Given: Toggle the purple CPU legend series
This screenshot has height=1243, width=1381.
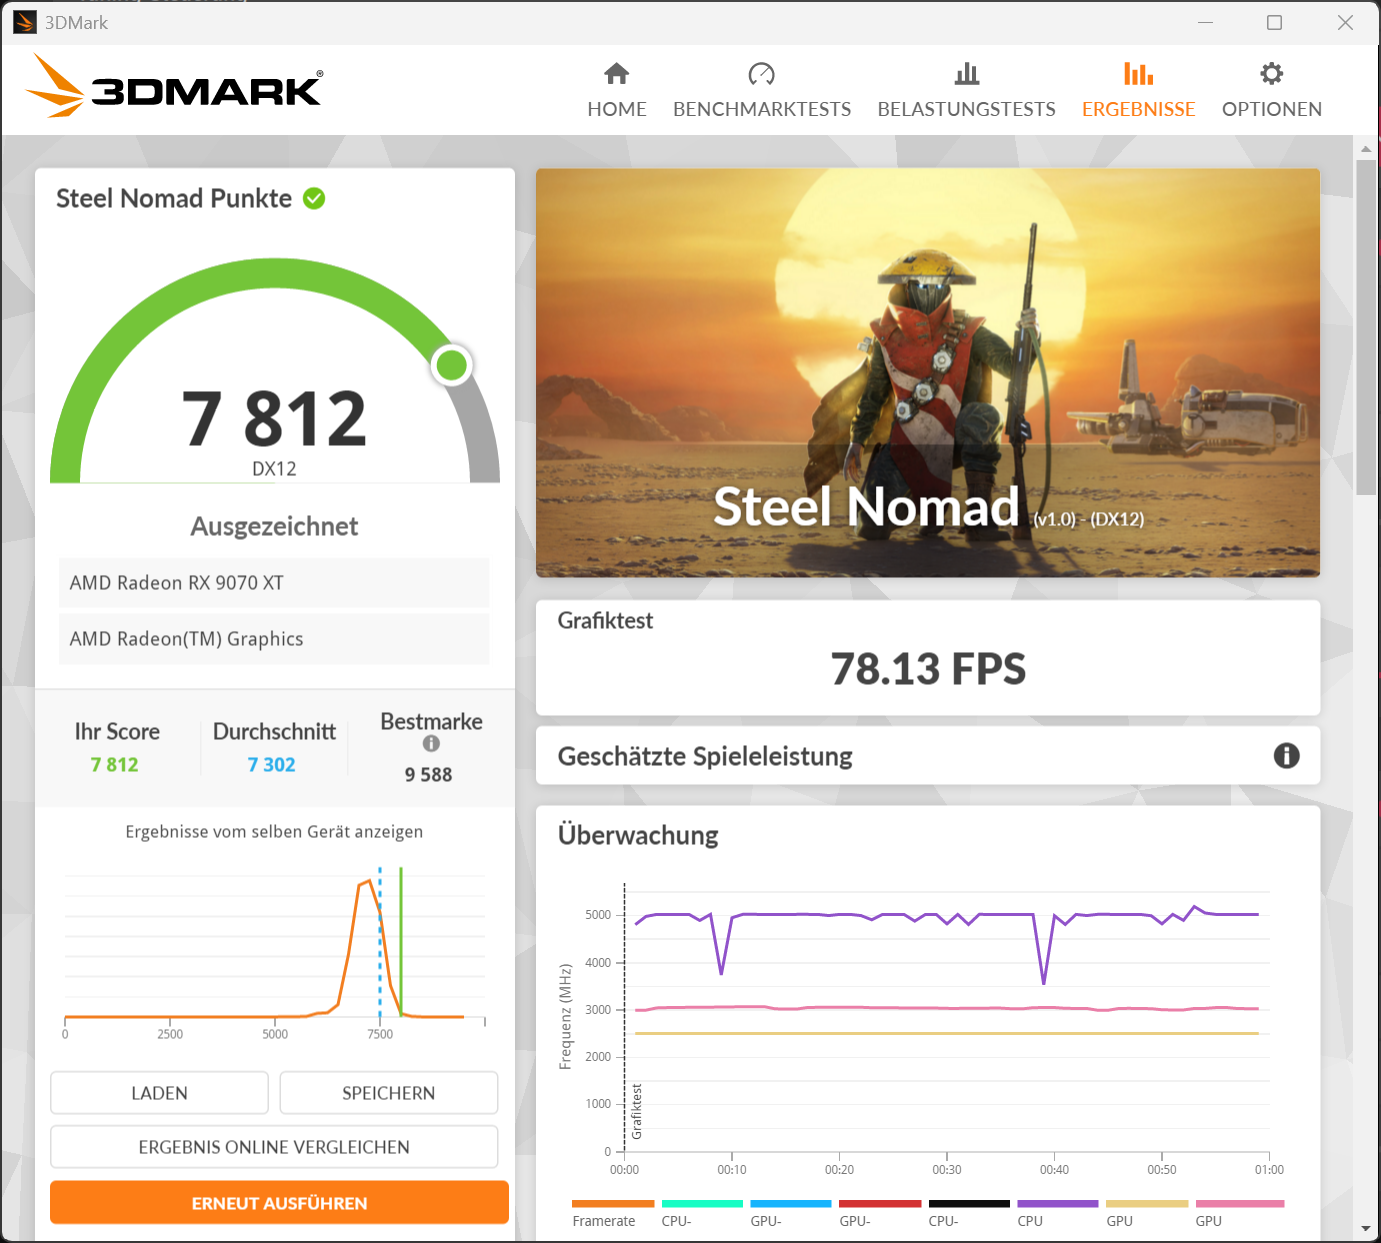Looking at the screenshot, I should (x=1057, y=1213).
